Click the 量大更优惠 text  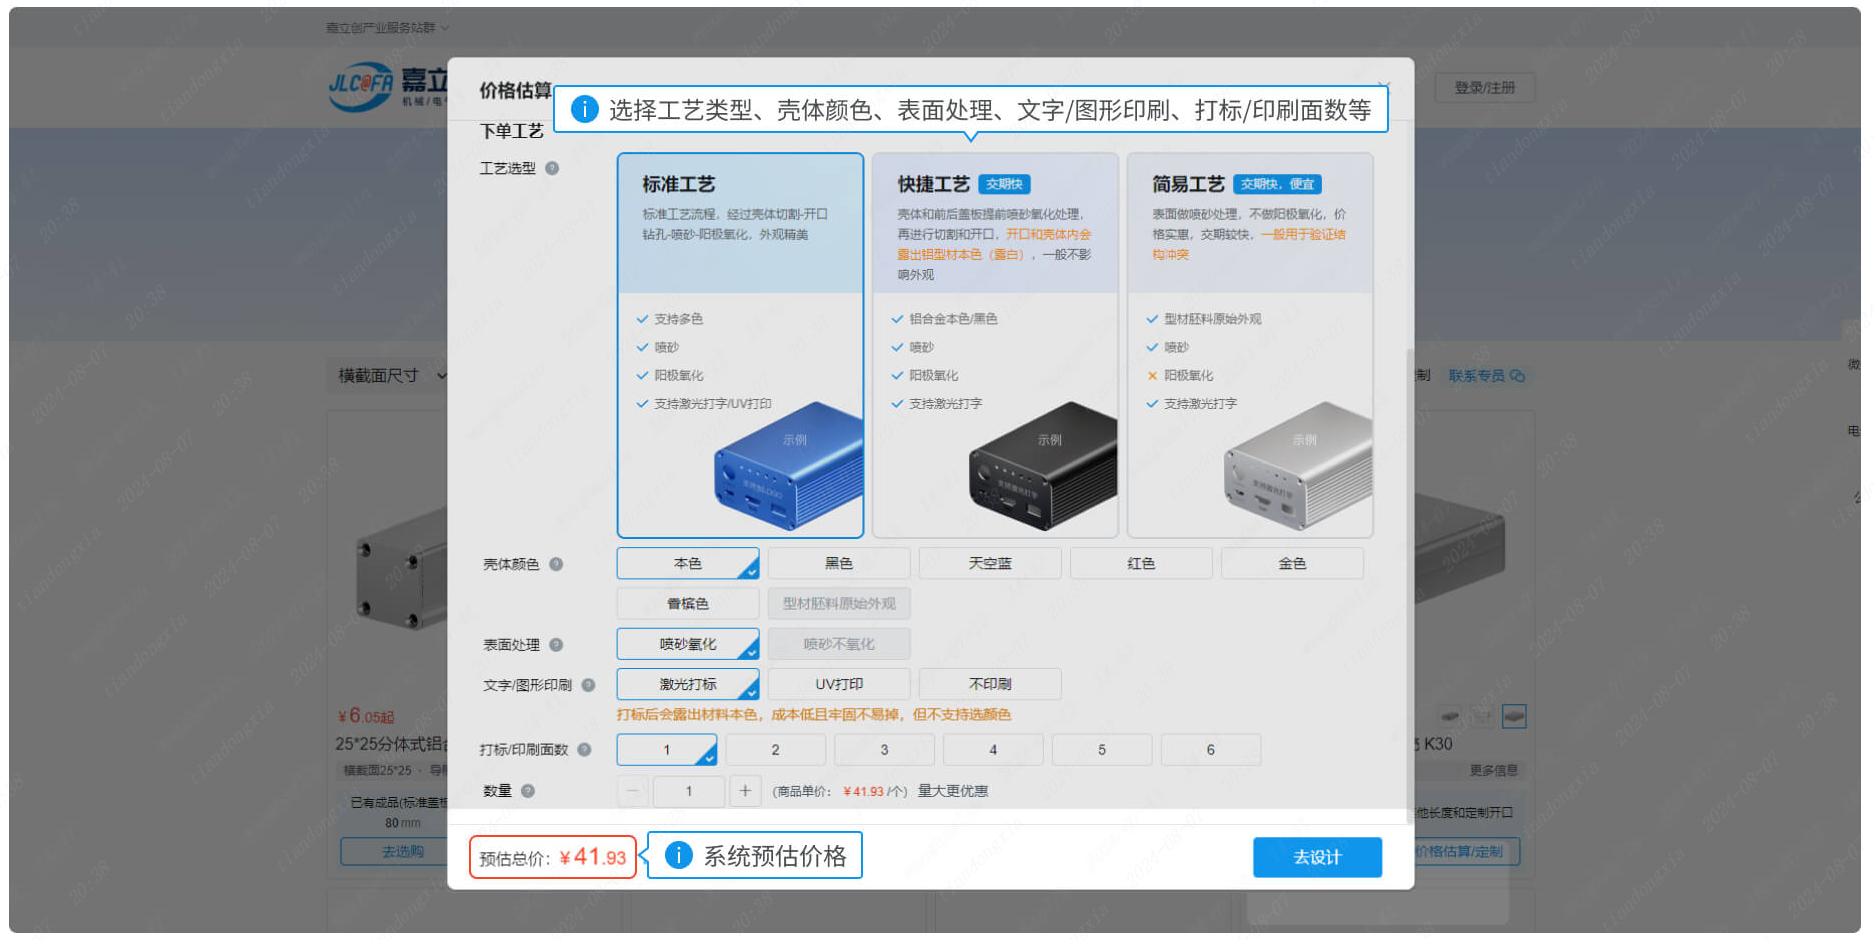point(953,791)
